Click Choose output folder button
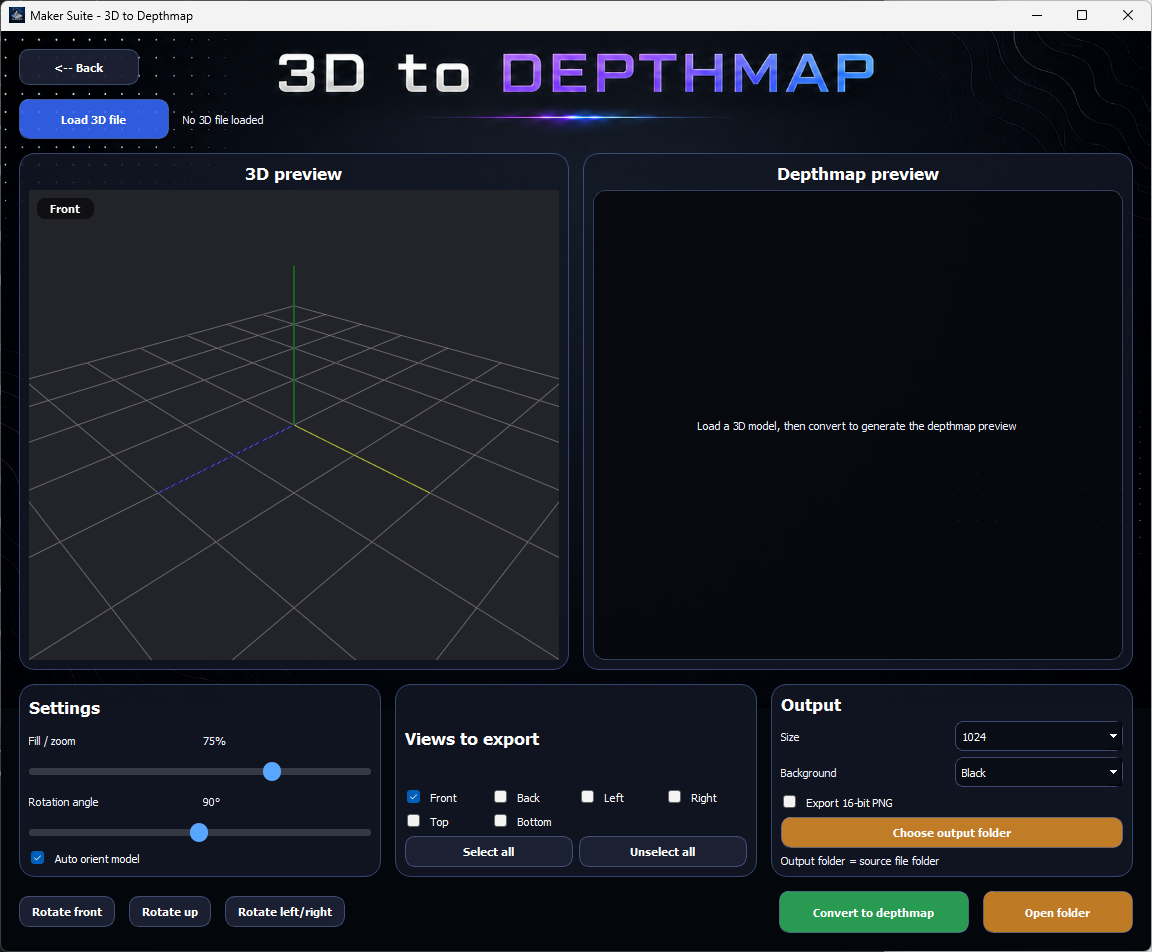Viewport: 1152px width, 952px height. pyautogui.click(x=951, y=833)
